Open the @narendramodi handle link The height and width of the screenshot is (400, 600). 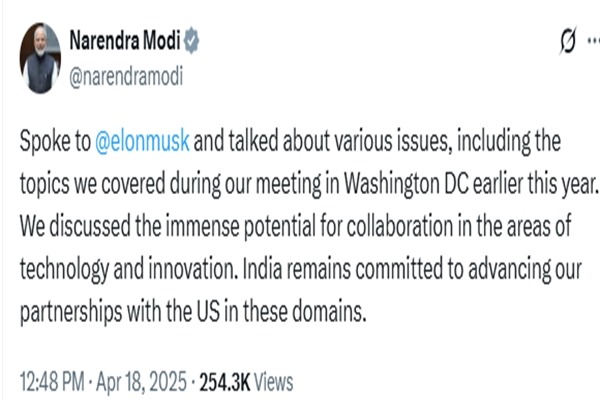tap(125, 74)
